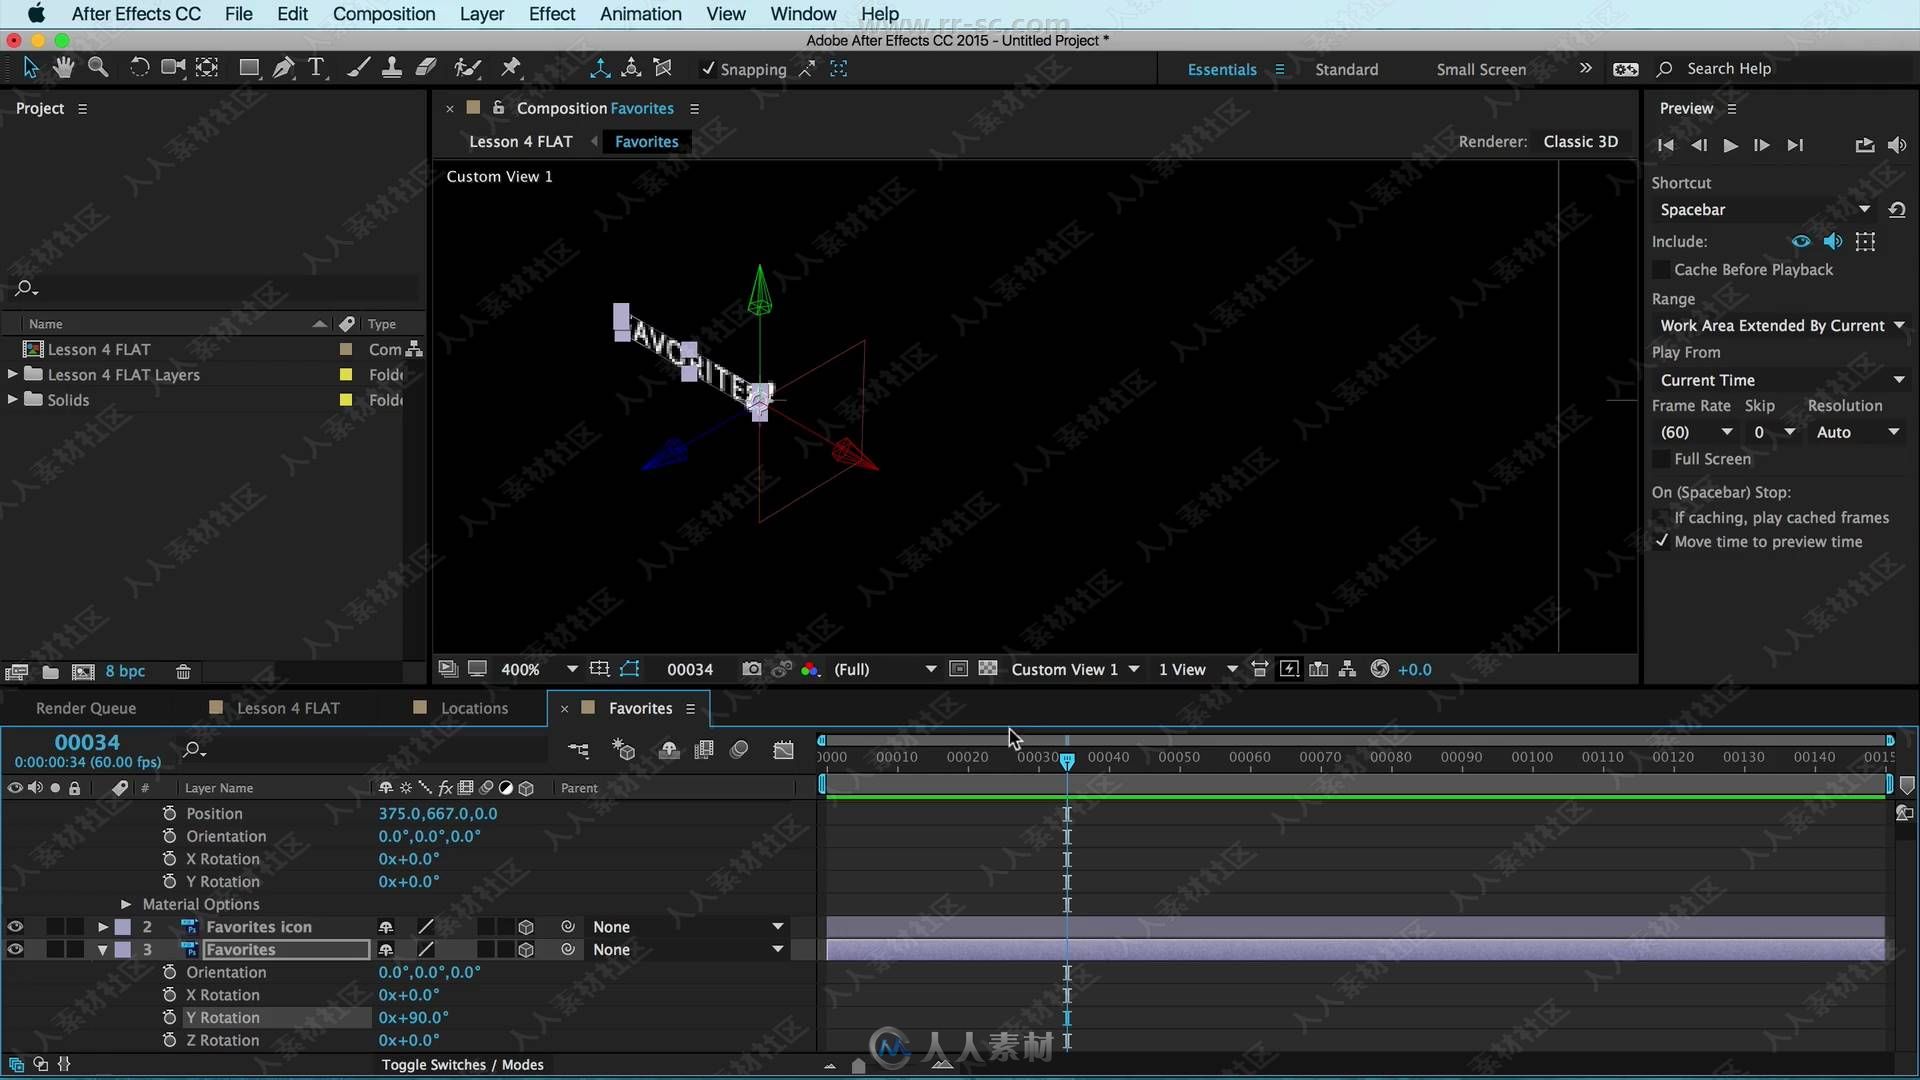The image size is (1920, 1080).
Task: Open the Resolution dropdown showing Auto
Action: pyautogui.click(x=1858, y=431)
